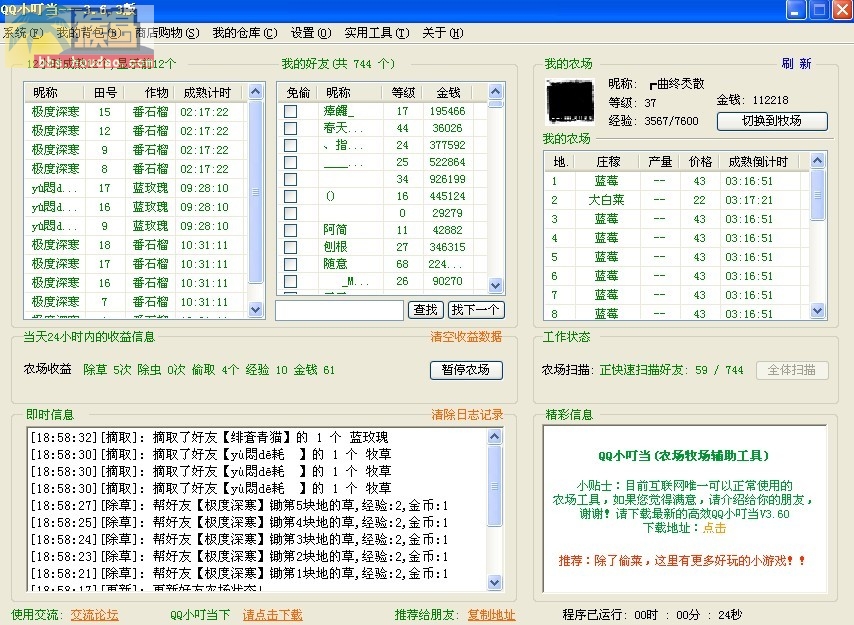The width and height of the screenshot is (854, 625).
Task: Click the my farm list scrollbar thumb
Action: [818, 195]
